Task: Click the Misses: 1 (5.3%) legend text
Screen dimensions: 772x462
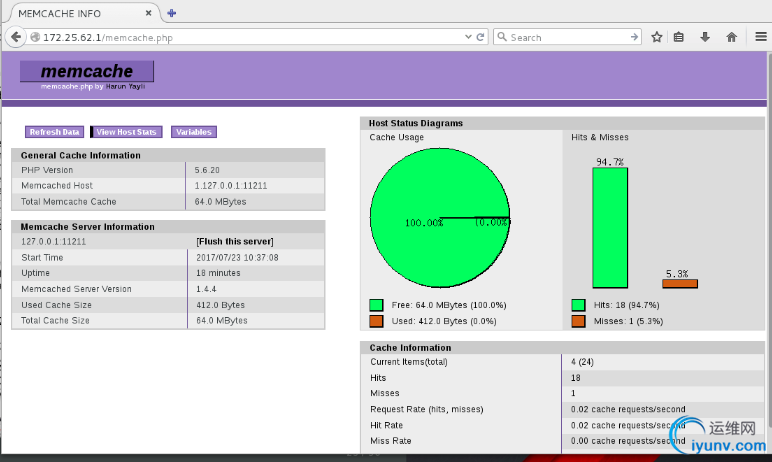Action: tap(628, 321)
